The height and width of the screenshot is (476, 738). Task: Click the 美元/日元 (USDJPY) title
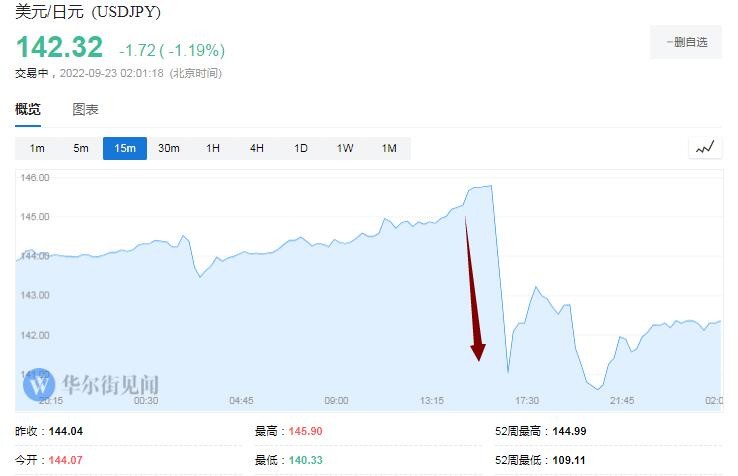[88, 13]
